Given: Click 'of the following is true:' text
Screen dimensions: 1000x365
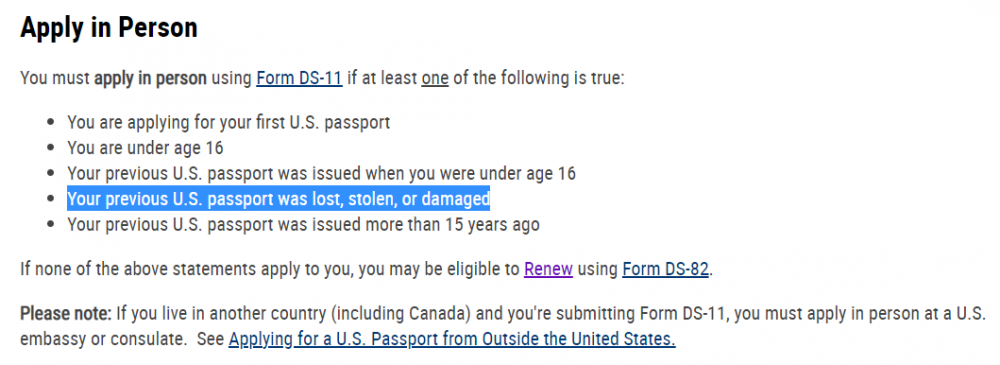Looking at the screenshot, I should click(x=539, y=78).
